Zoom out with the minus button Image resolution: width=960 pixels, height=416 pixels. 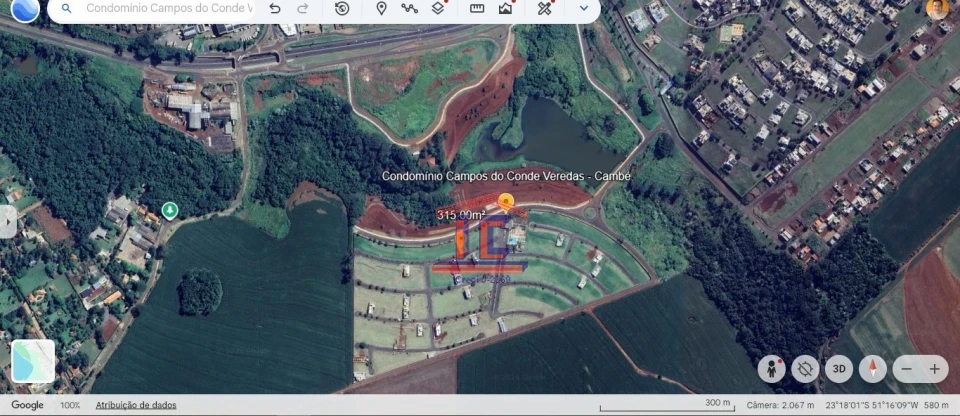click(x=907, y=369)
